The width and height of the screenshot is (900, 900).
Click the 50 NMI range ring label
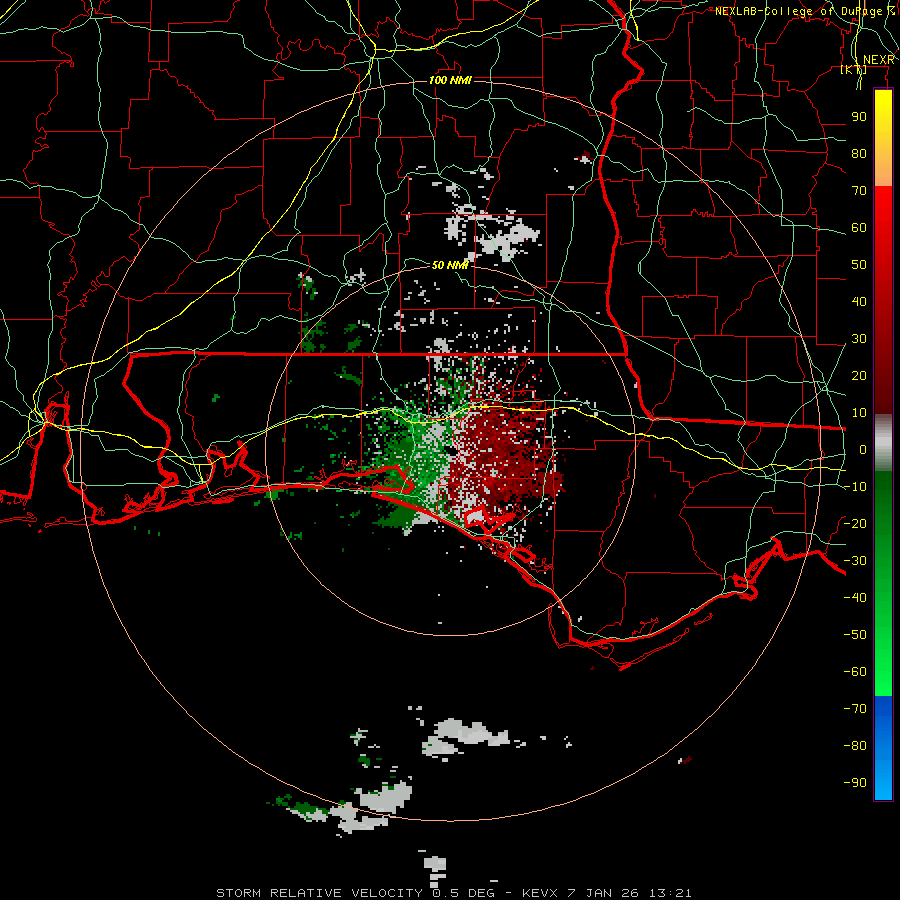(451, 265)
